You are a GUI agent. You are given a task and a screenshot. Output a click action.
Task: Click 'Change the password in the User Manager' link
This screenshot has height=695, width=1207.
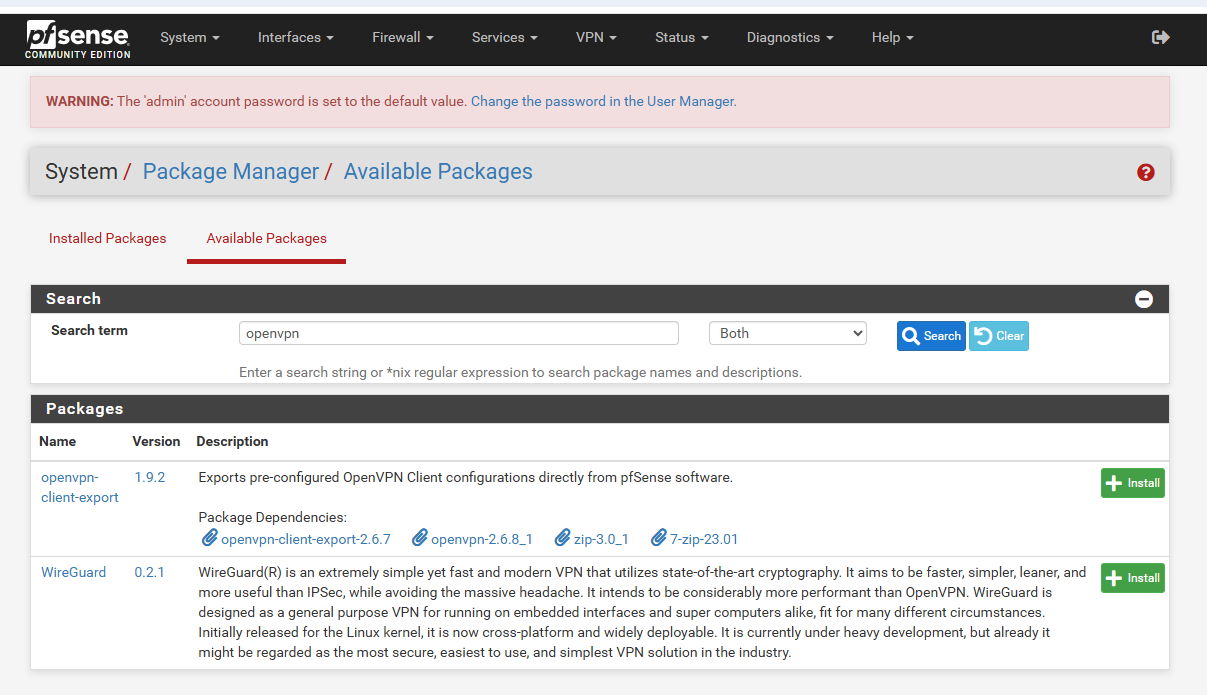pyautogui.click(x=602, y=101)
